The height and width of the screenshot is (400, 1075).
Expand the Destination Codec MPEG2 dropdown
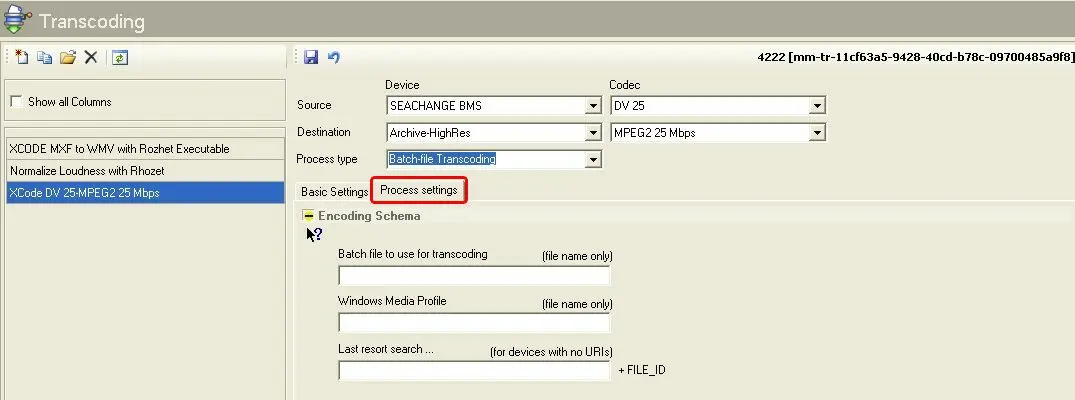tap(817, 133)
